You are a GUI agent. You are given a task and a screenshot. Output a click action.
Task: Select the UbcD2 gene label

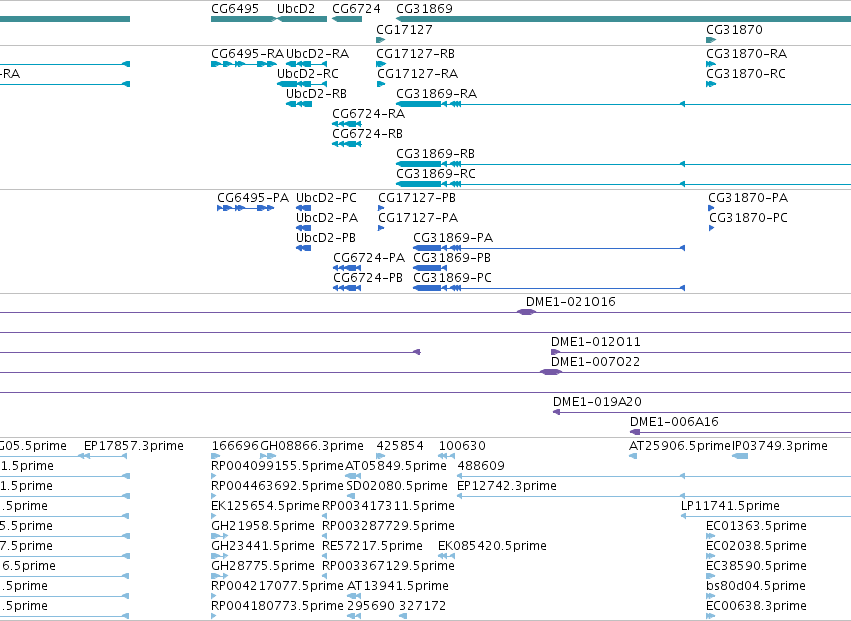pos(296,9)
